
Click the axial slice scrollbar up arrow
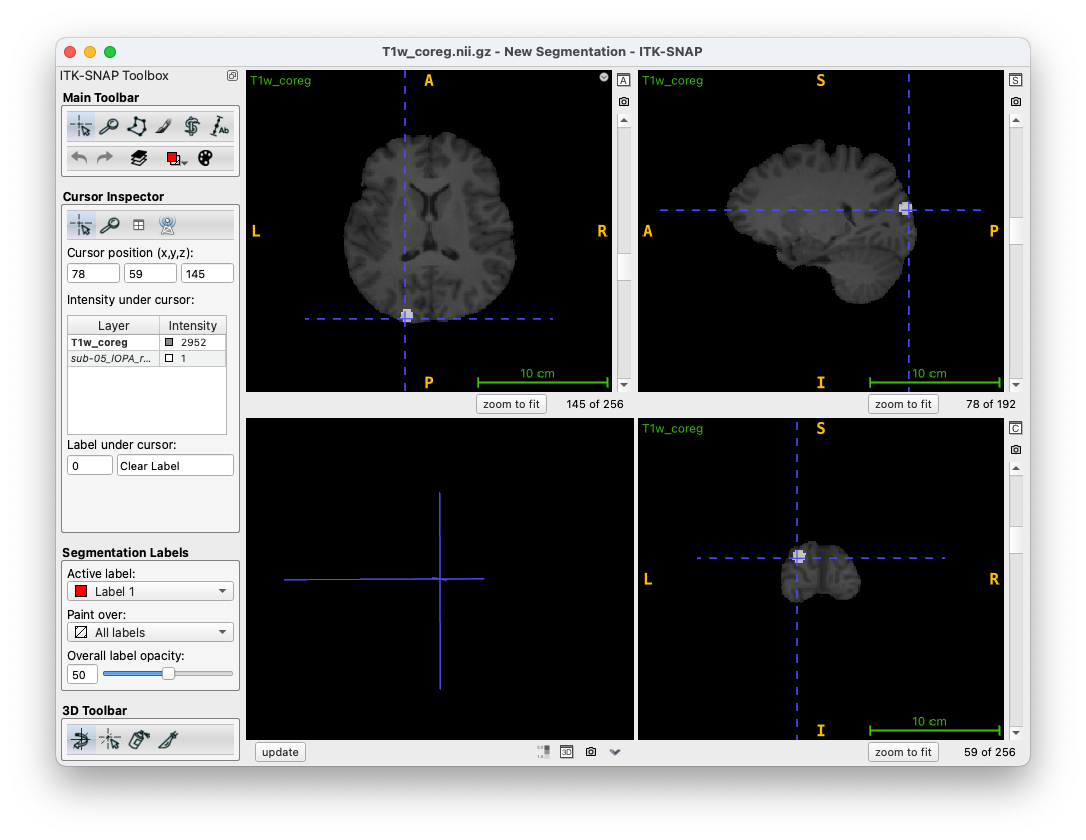pyautogui.click(x=624, y=120)
